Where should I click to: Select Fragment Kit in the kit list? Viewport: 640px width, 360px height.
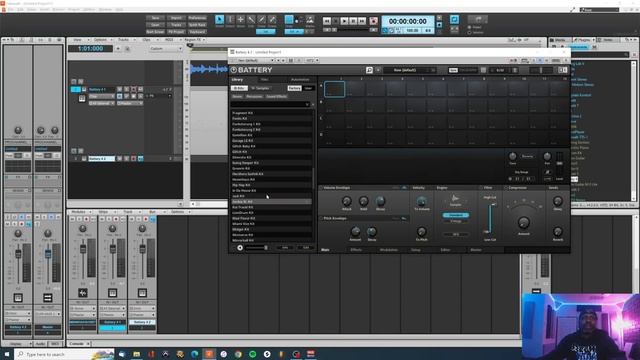click(x=271, y=113)
